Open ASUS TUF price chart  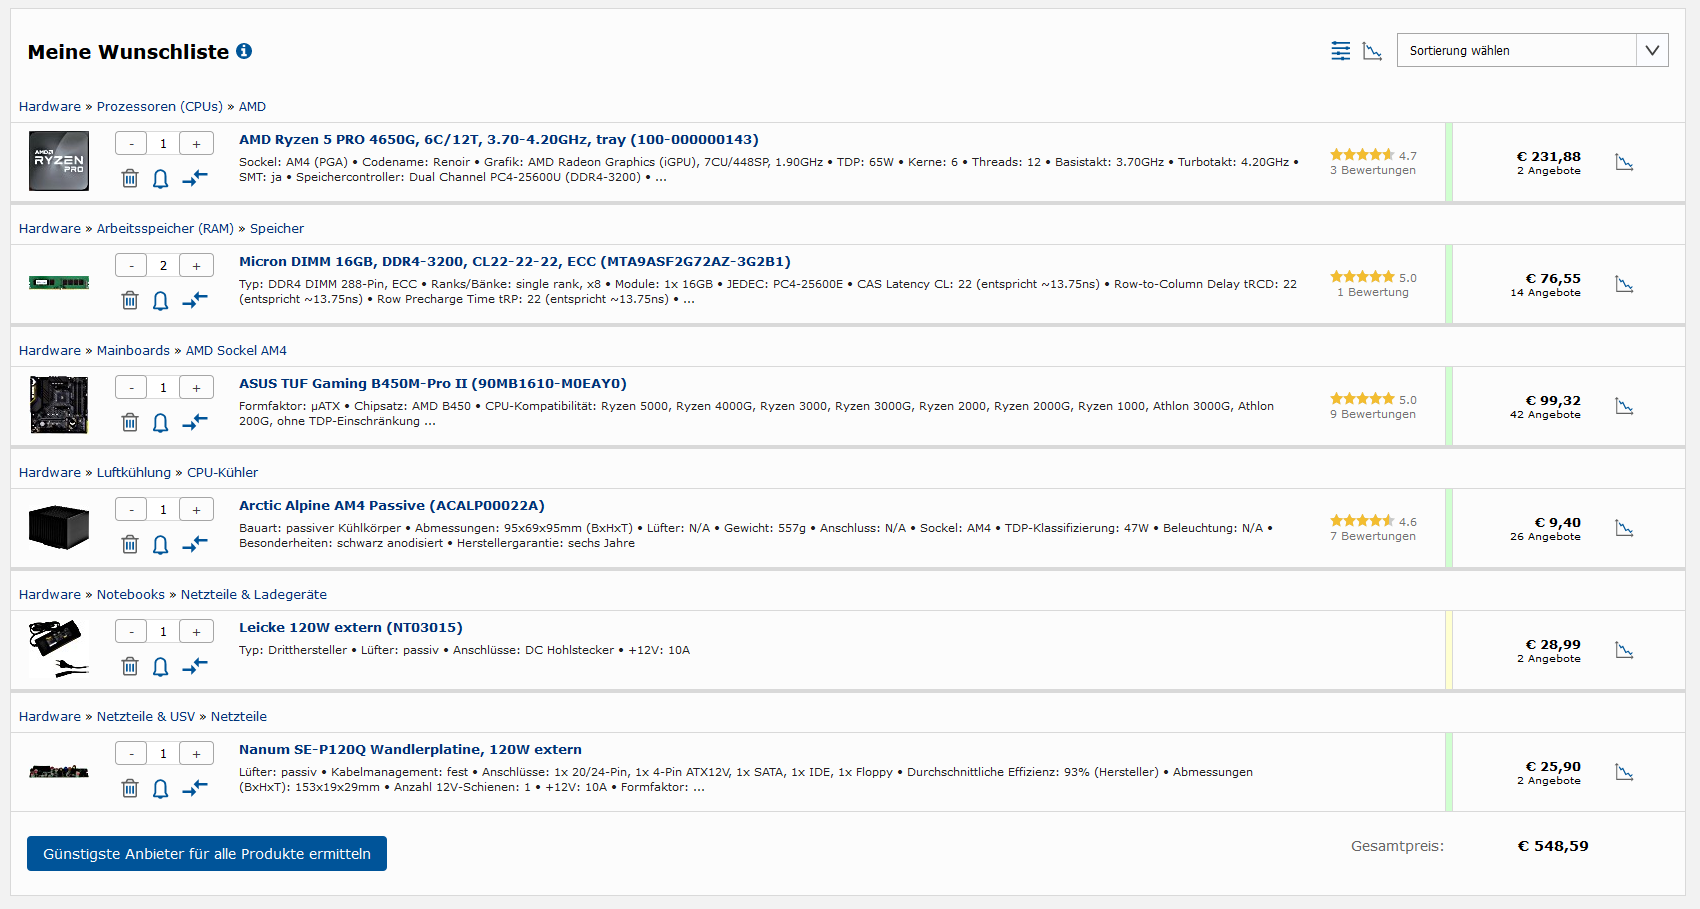(x=1624, y=406)
